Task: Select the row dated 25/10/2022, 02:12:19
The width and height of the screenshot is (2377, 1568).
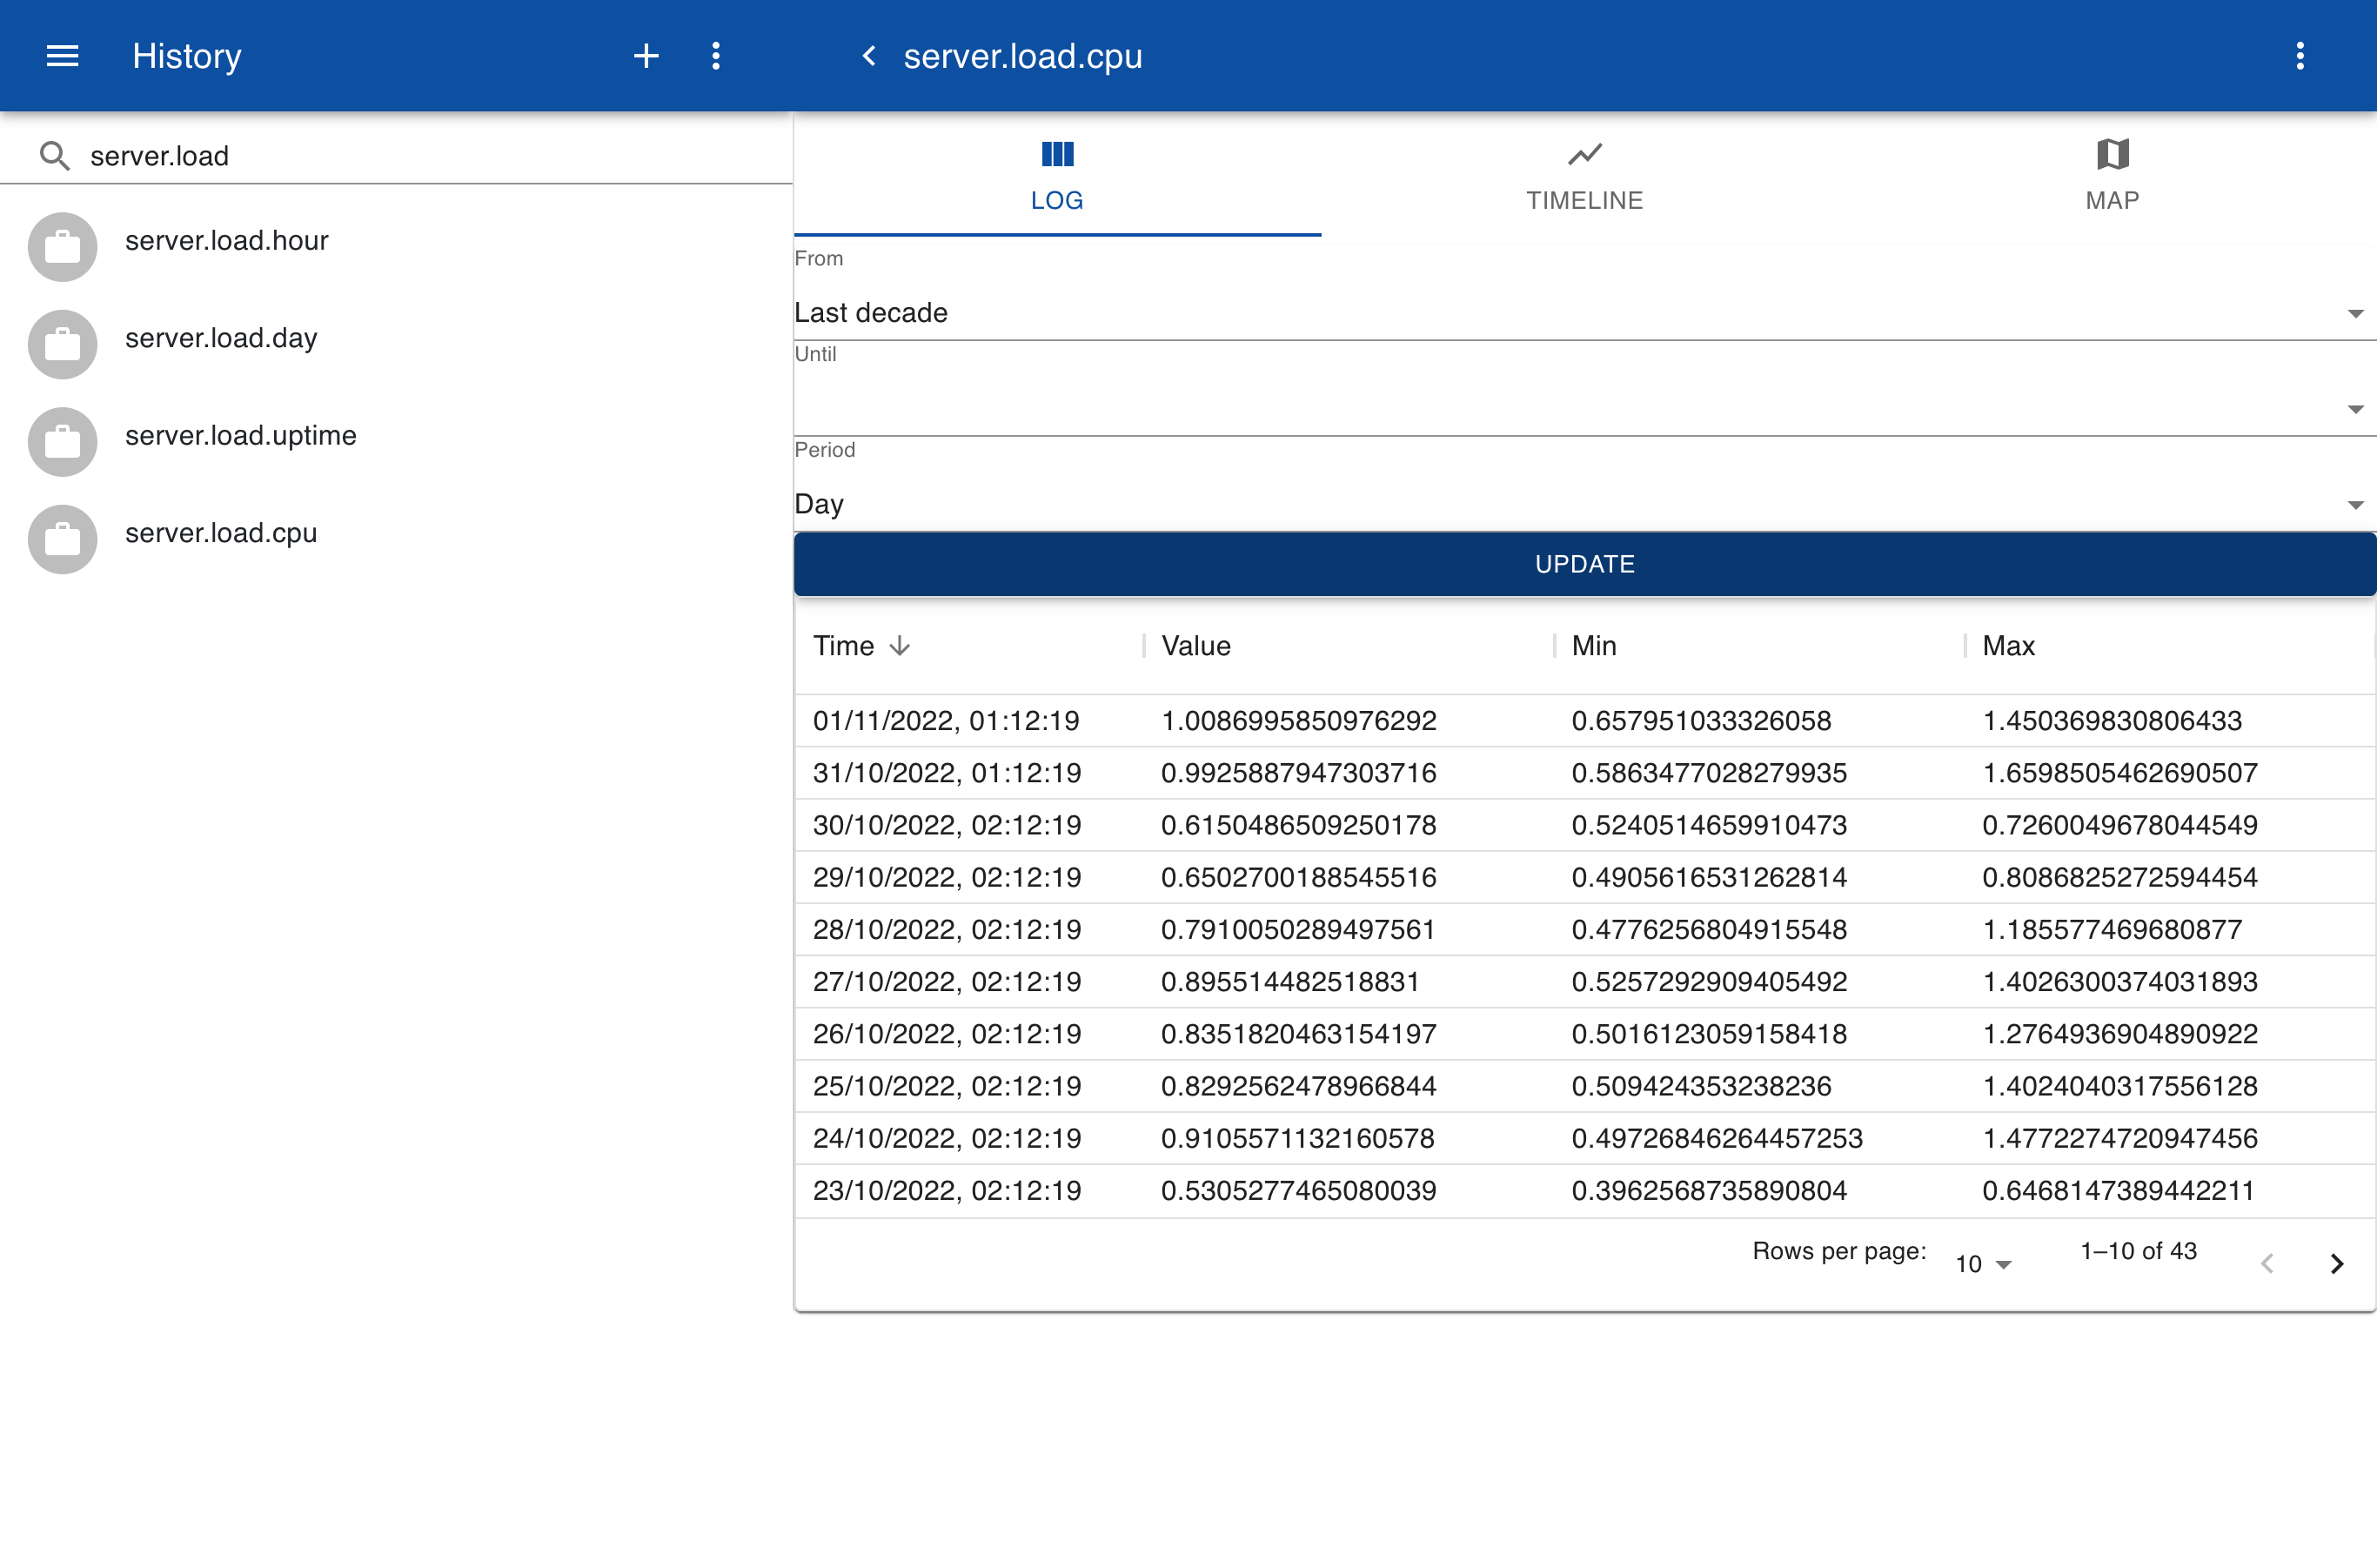Action: pos(1585,1086)
